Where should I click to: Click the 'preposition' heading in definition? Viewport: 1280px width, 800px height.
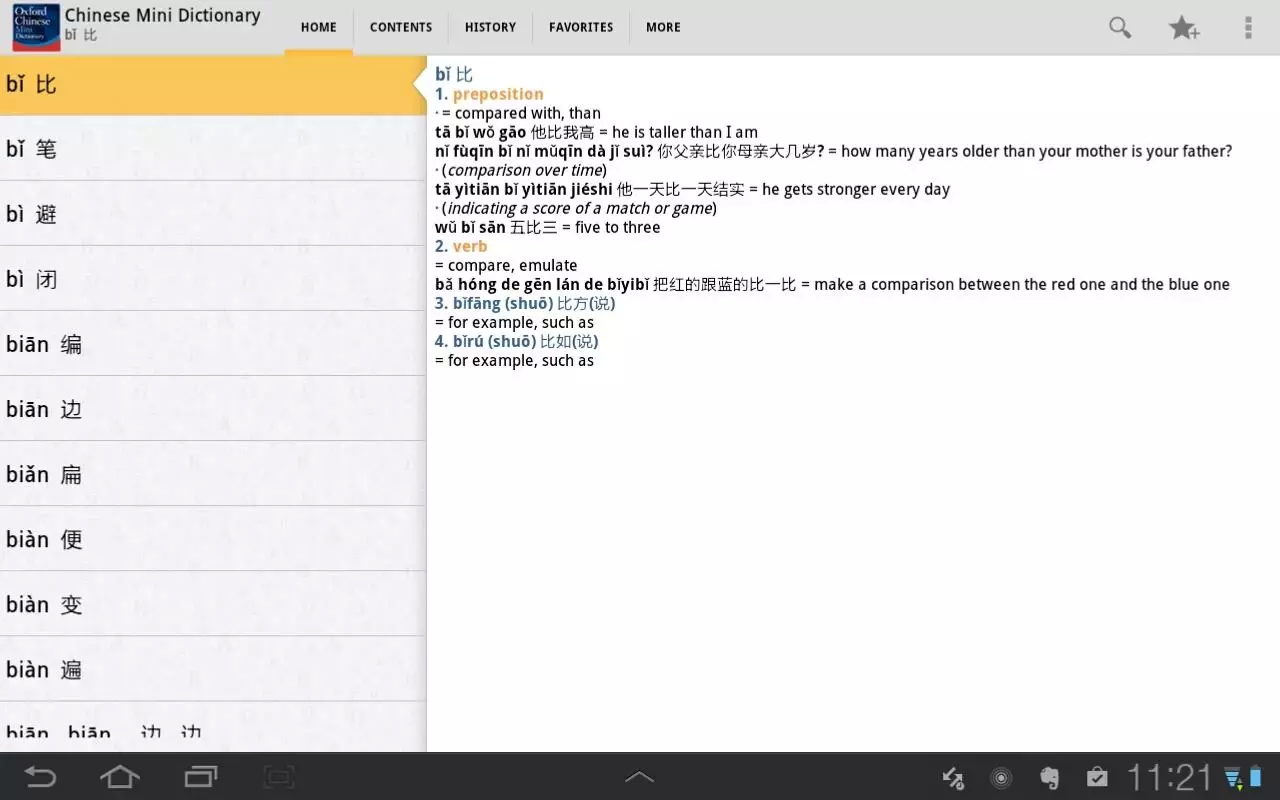click(x=498, y=94)
